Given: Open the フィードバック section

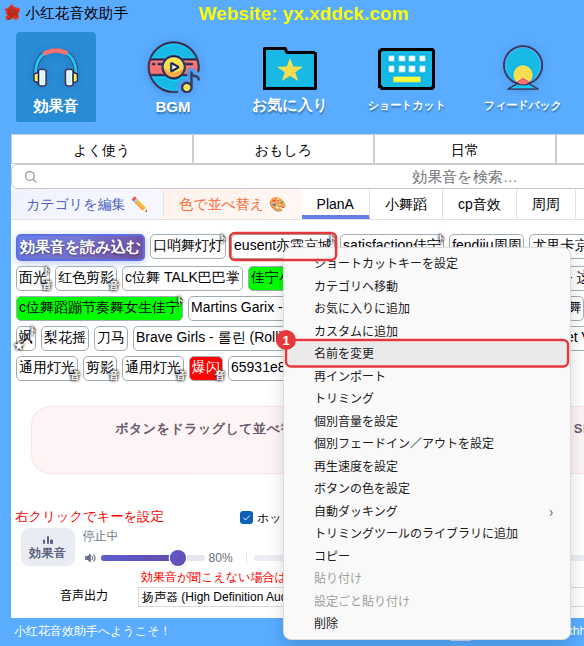Looking at the screenshot, I should (x=523, y=78).
